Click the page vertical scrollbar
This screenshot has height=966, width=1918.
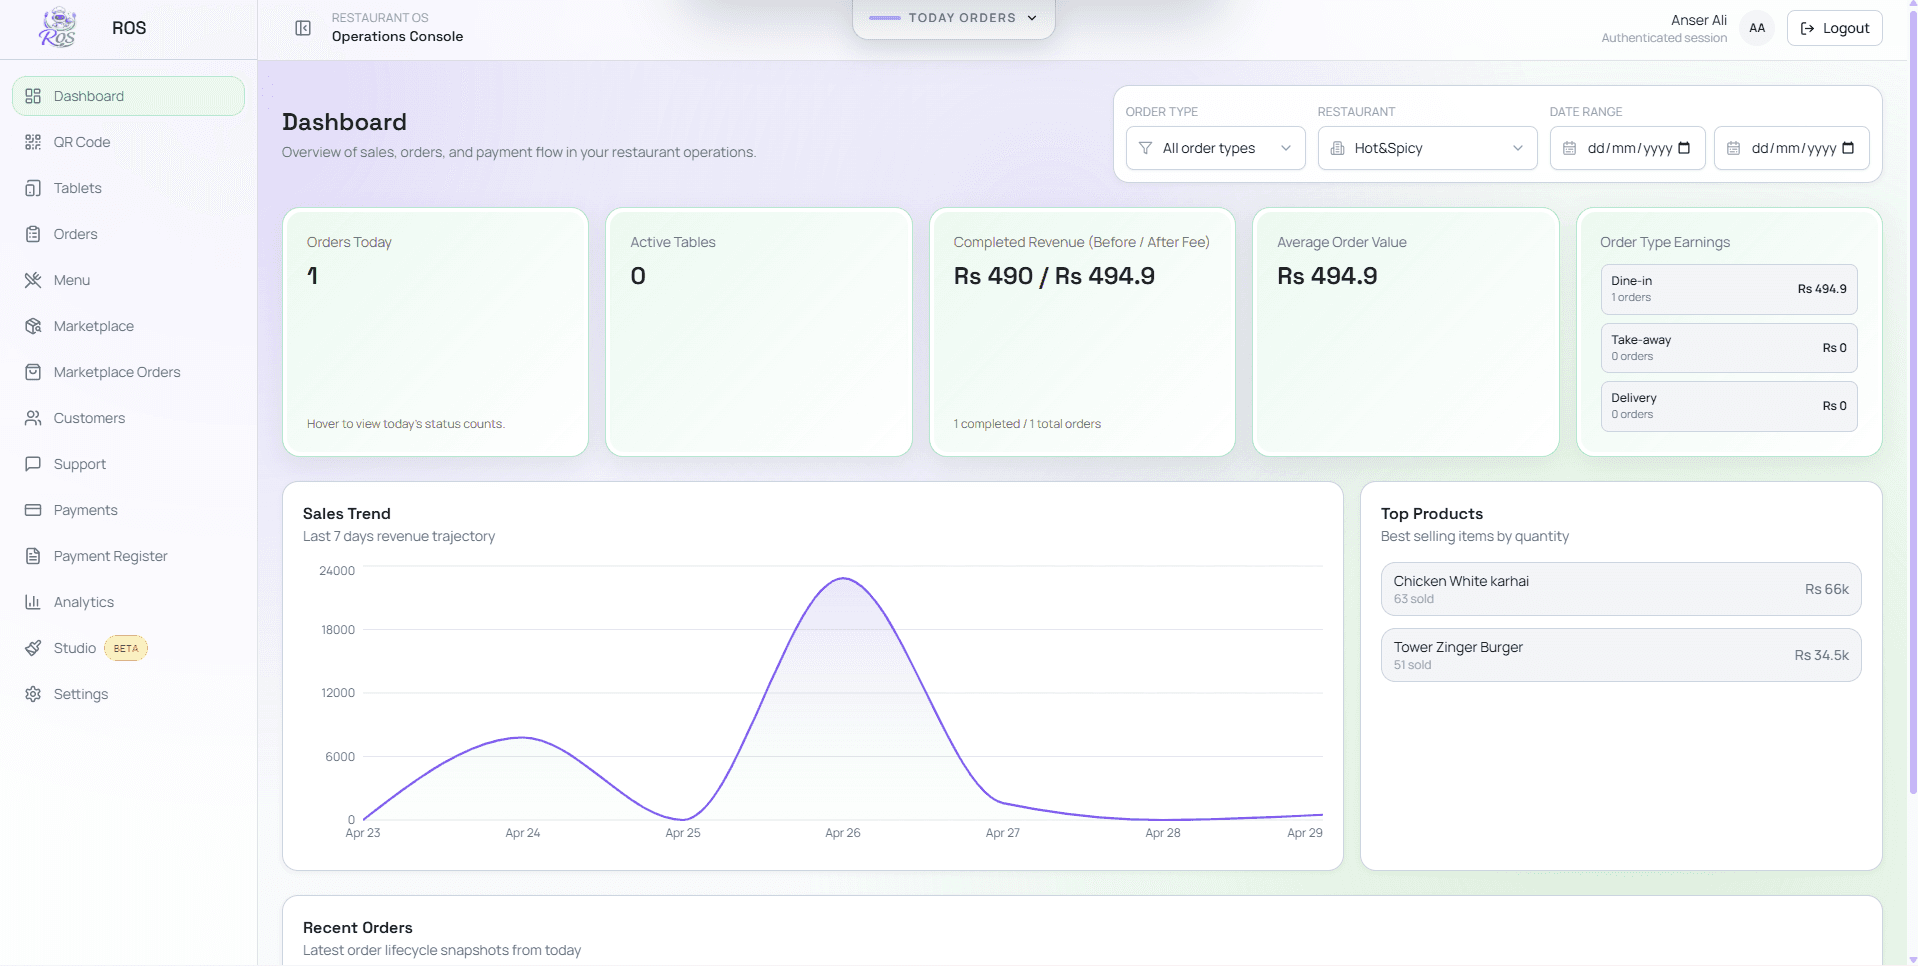1913,400
